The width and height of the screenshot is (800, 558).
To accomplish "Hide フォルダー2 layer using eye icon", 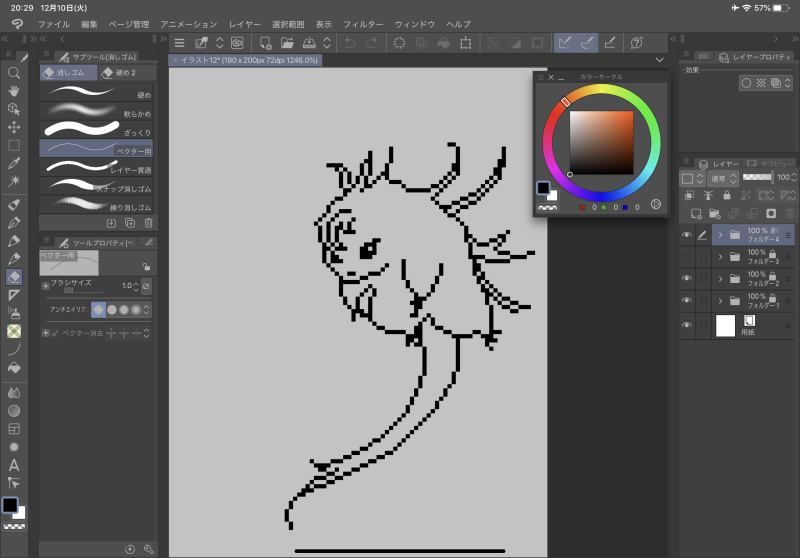I will pos(687,278).
